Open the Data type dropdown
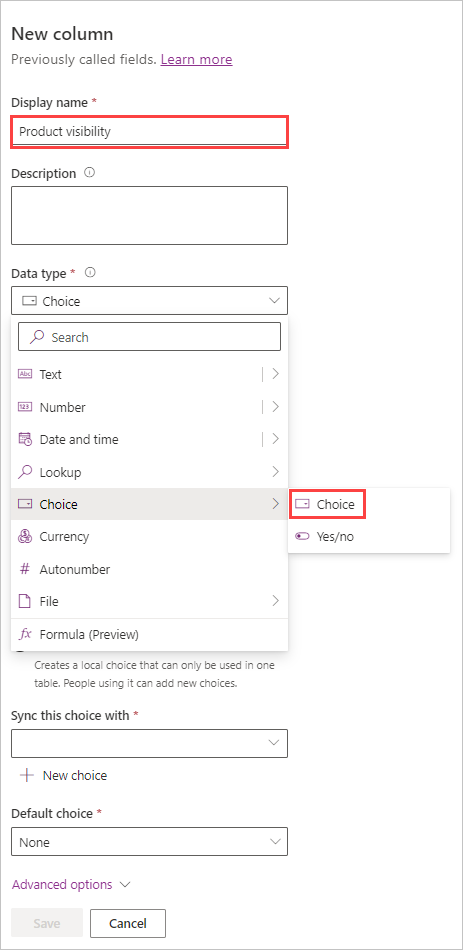This screenshot has width=463, height=950. pos(149,301)
